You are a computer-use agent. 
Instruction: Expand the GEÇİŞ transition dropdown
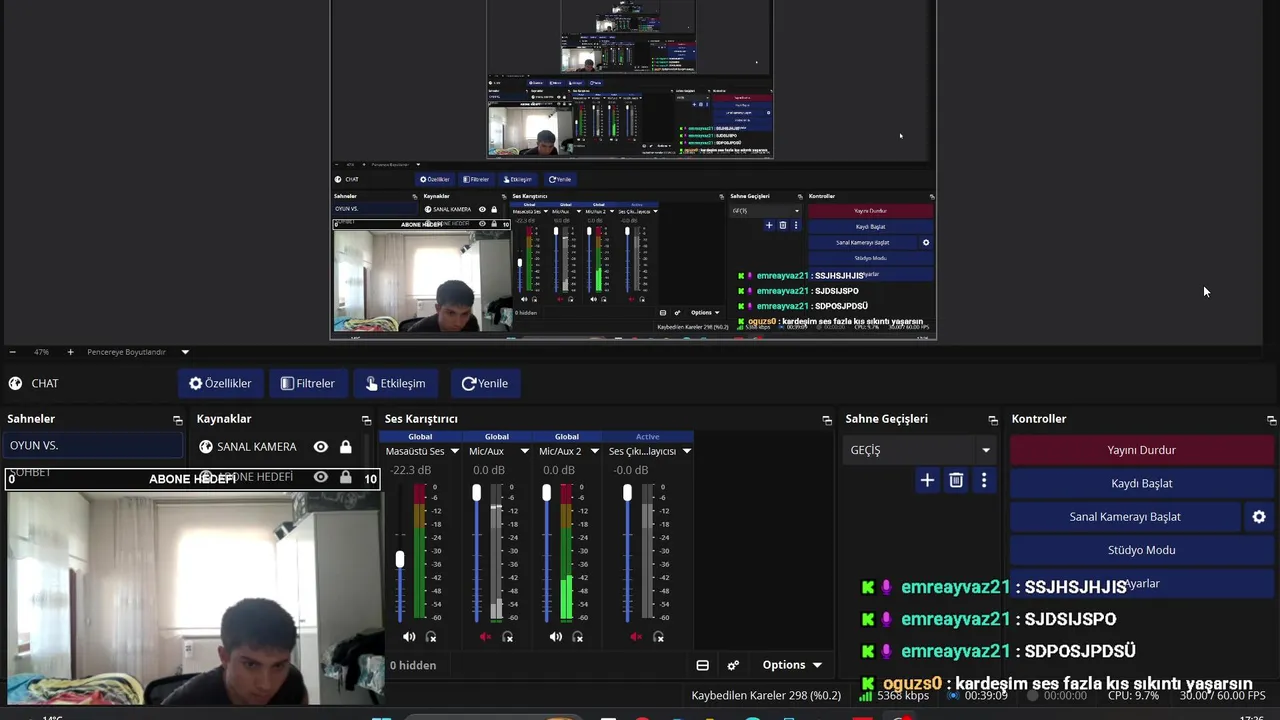pos(986,451)
